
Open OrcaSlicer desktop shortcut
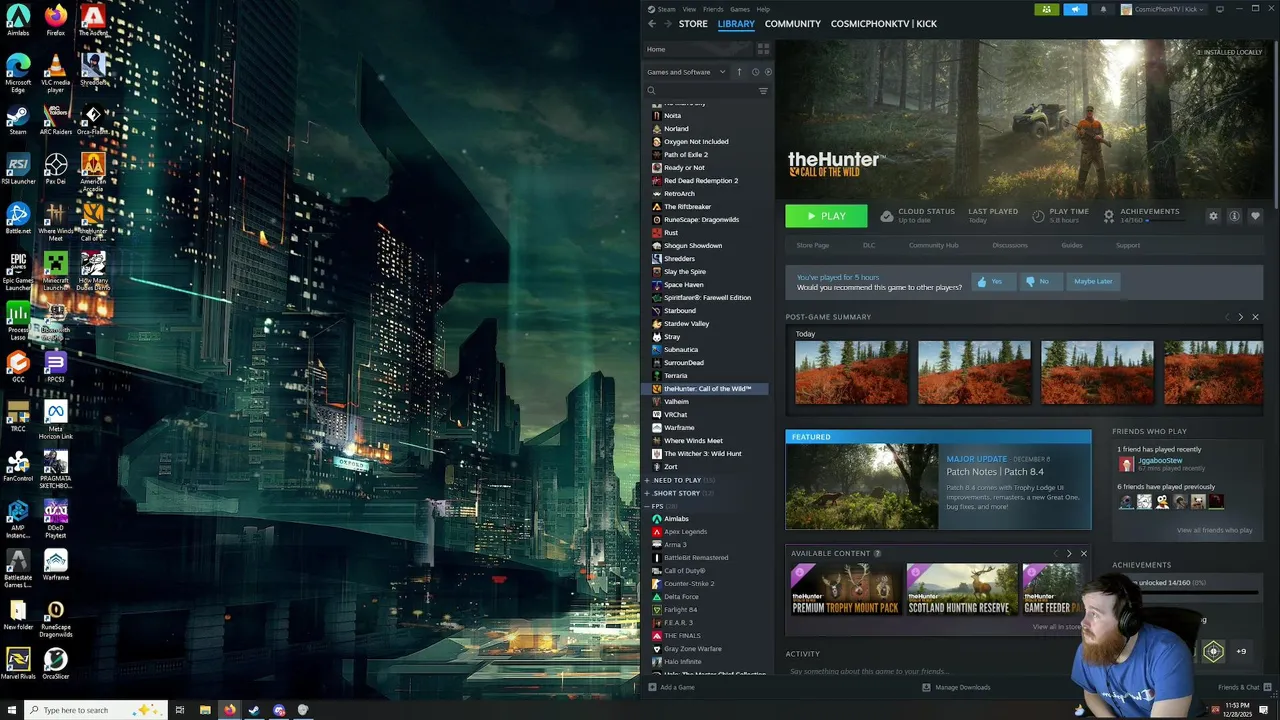(56, 662)
